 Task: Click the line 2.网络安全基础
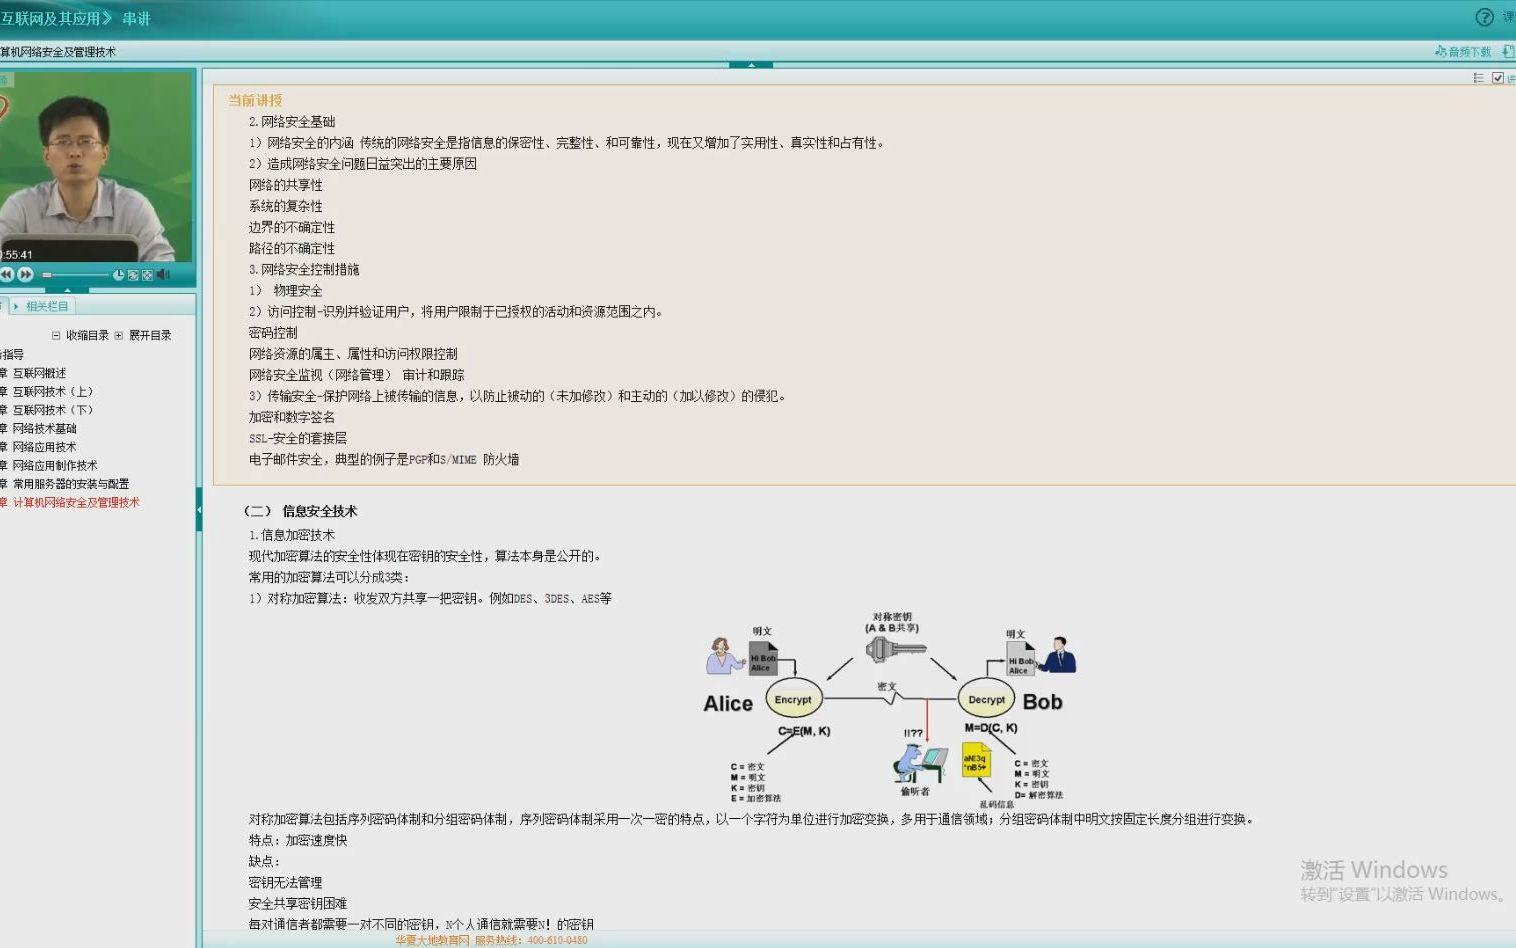pos(292,121)
